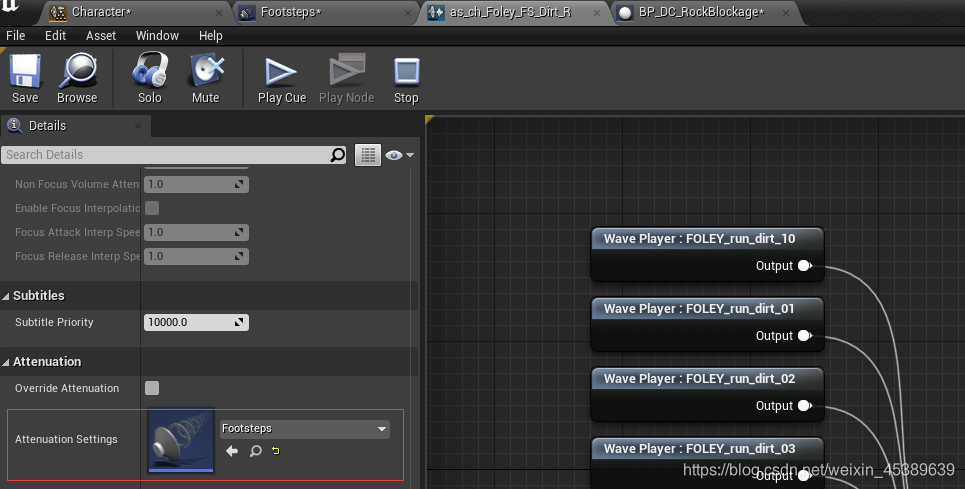Close the as_ch_Foley_FS_Dirt_R tab
The height and width of the screenshot is (489, 965).
(x=597, y=13)
